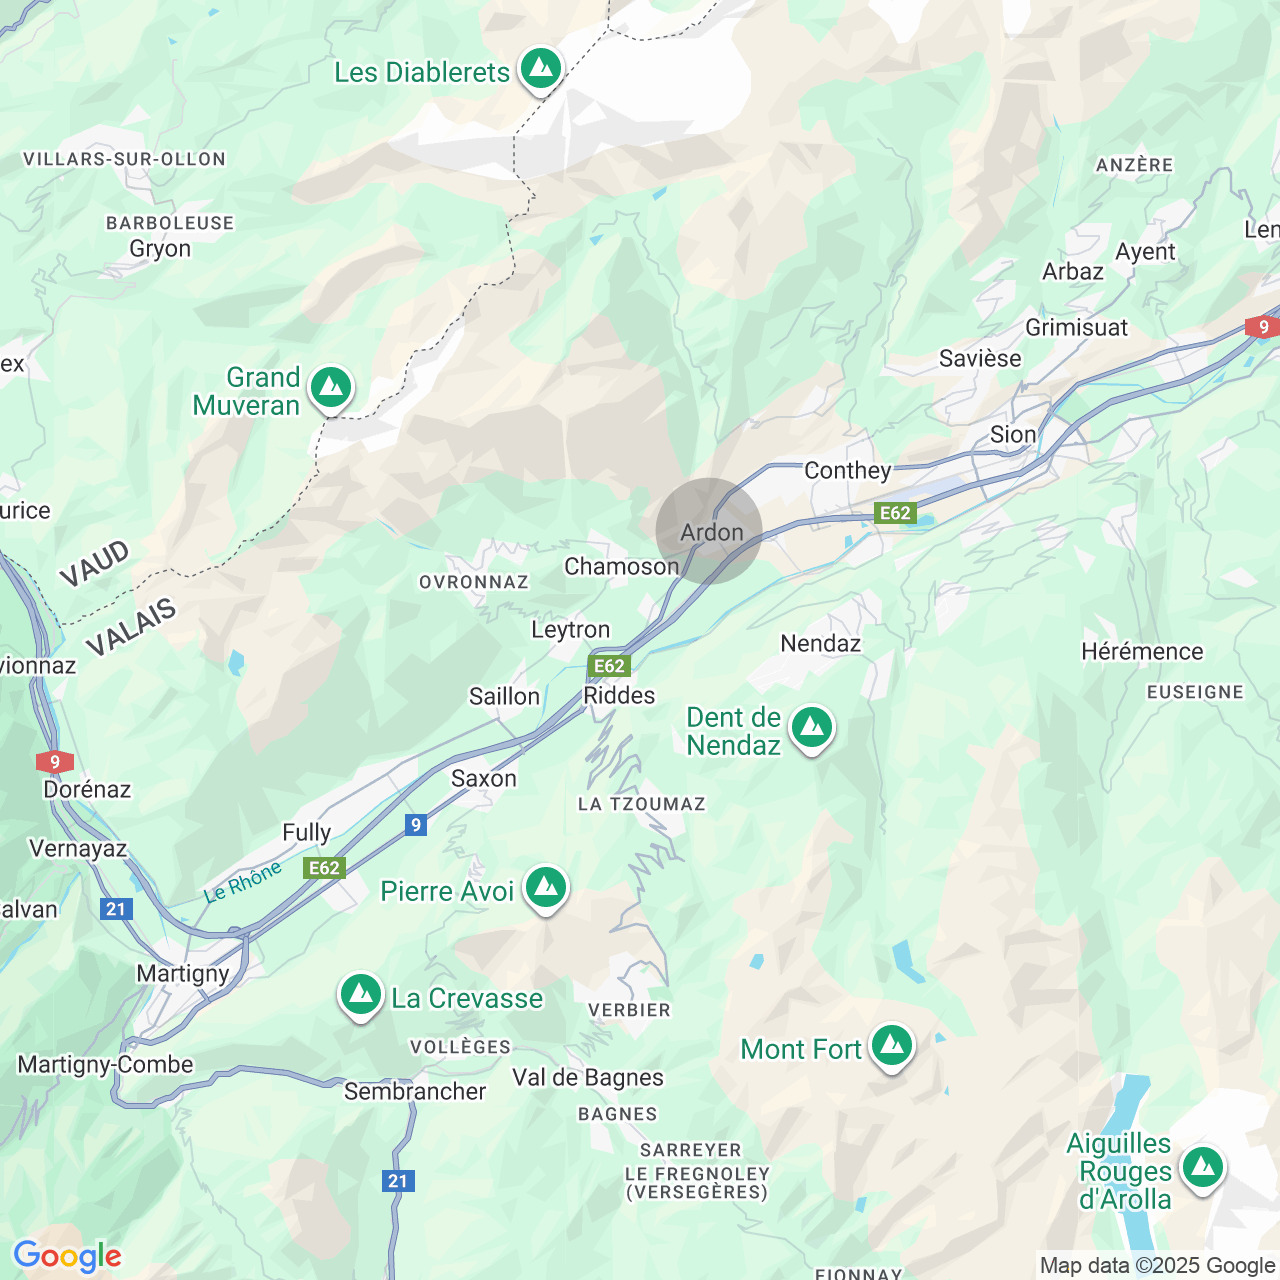
Task: Open the Dent de Nendaz peak marker
Action: click(812, 728)
